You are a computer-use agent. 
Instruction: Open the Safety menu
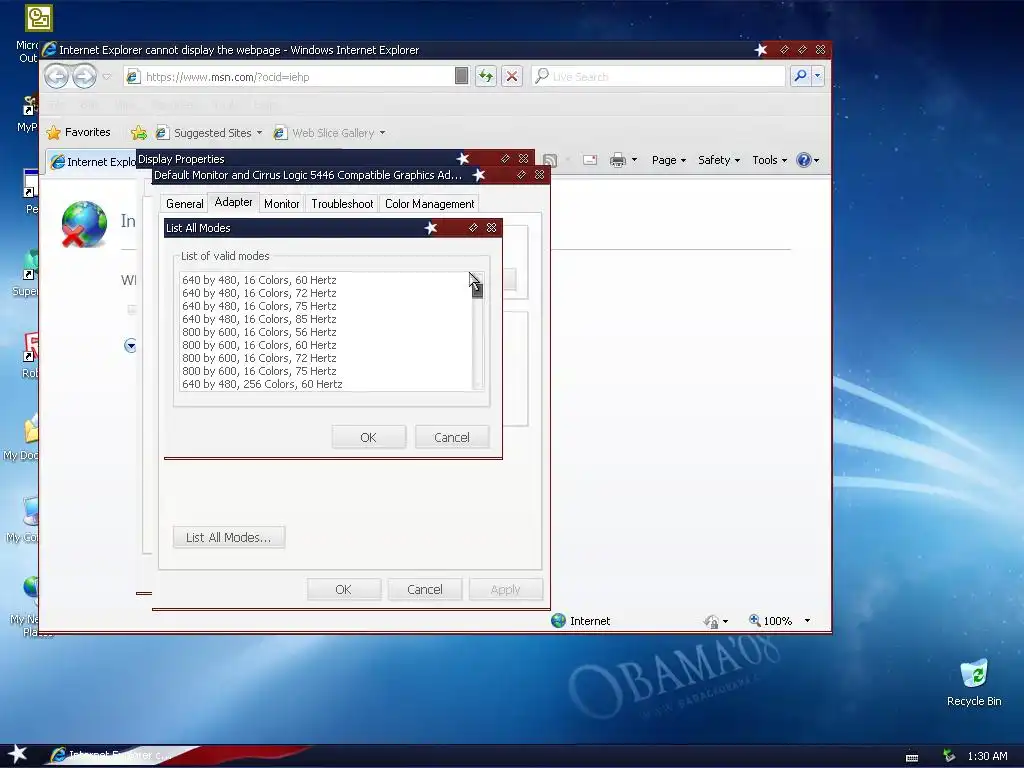[719, 160]
